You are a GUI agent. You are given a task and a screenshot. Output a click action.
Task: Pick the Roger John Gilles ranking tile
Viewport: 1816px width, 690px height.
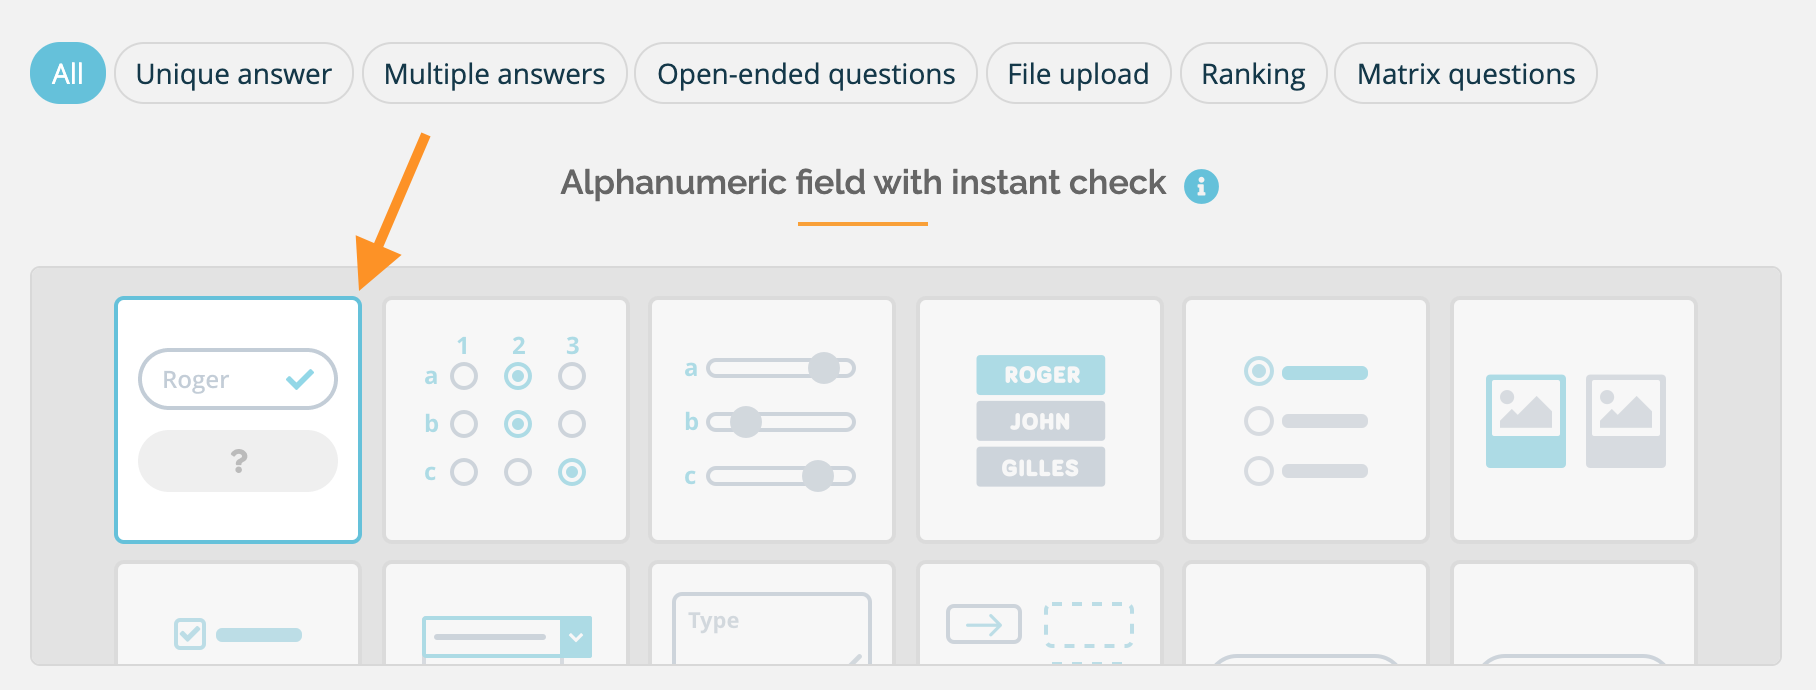point(1040,420)
